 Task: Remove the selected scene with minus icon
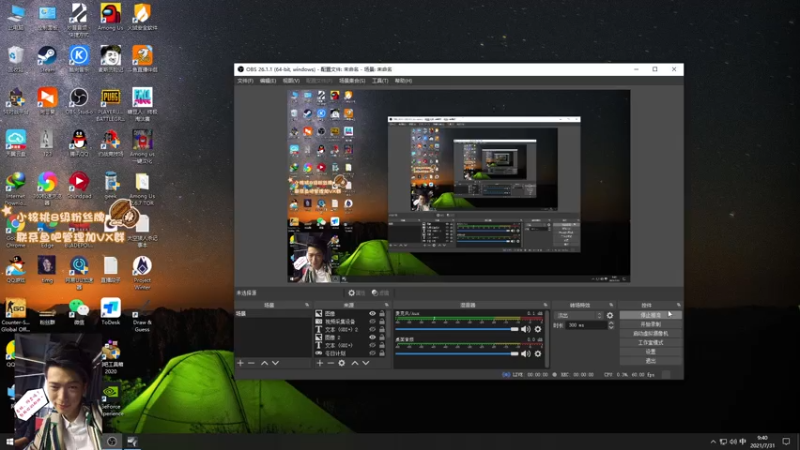[251, 363]
